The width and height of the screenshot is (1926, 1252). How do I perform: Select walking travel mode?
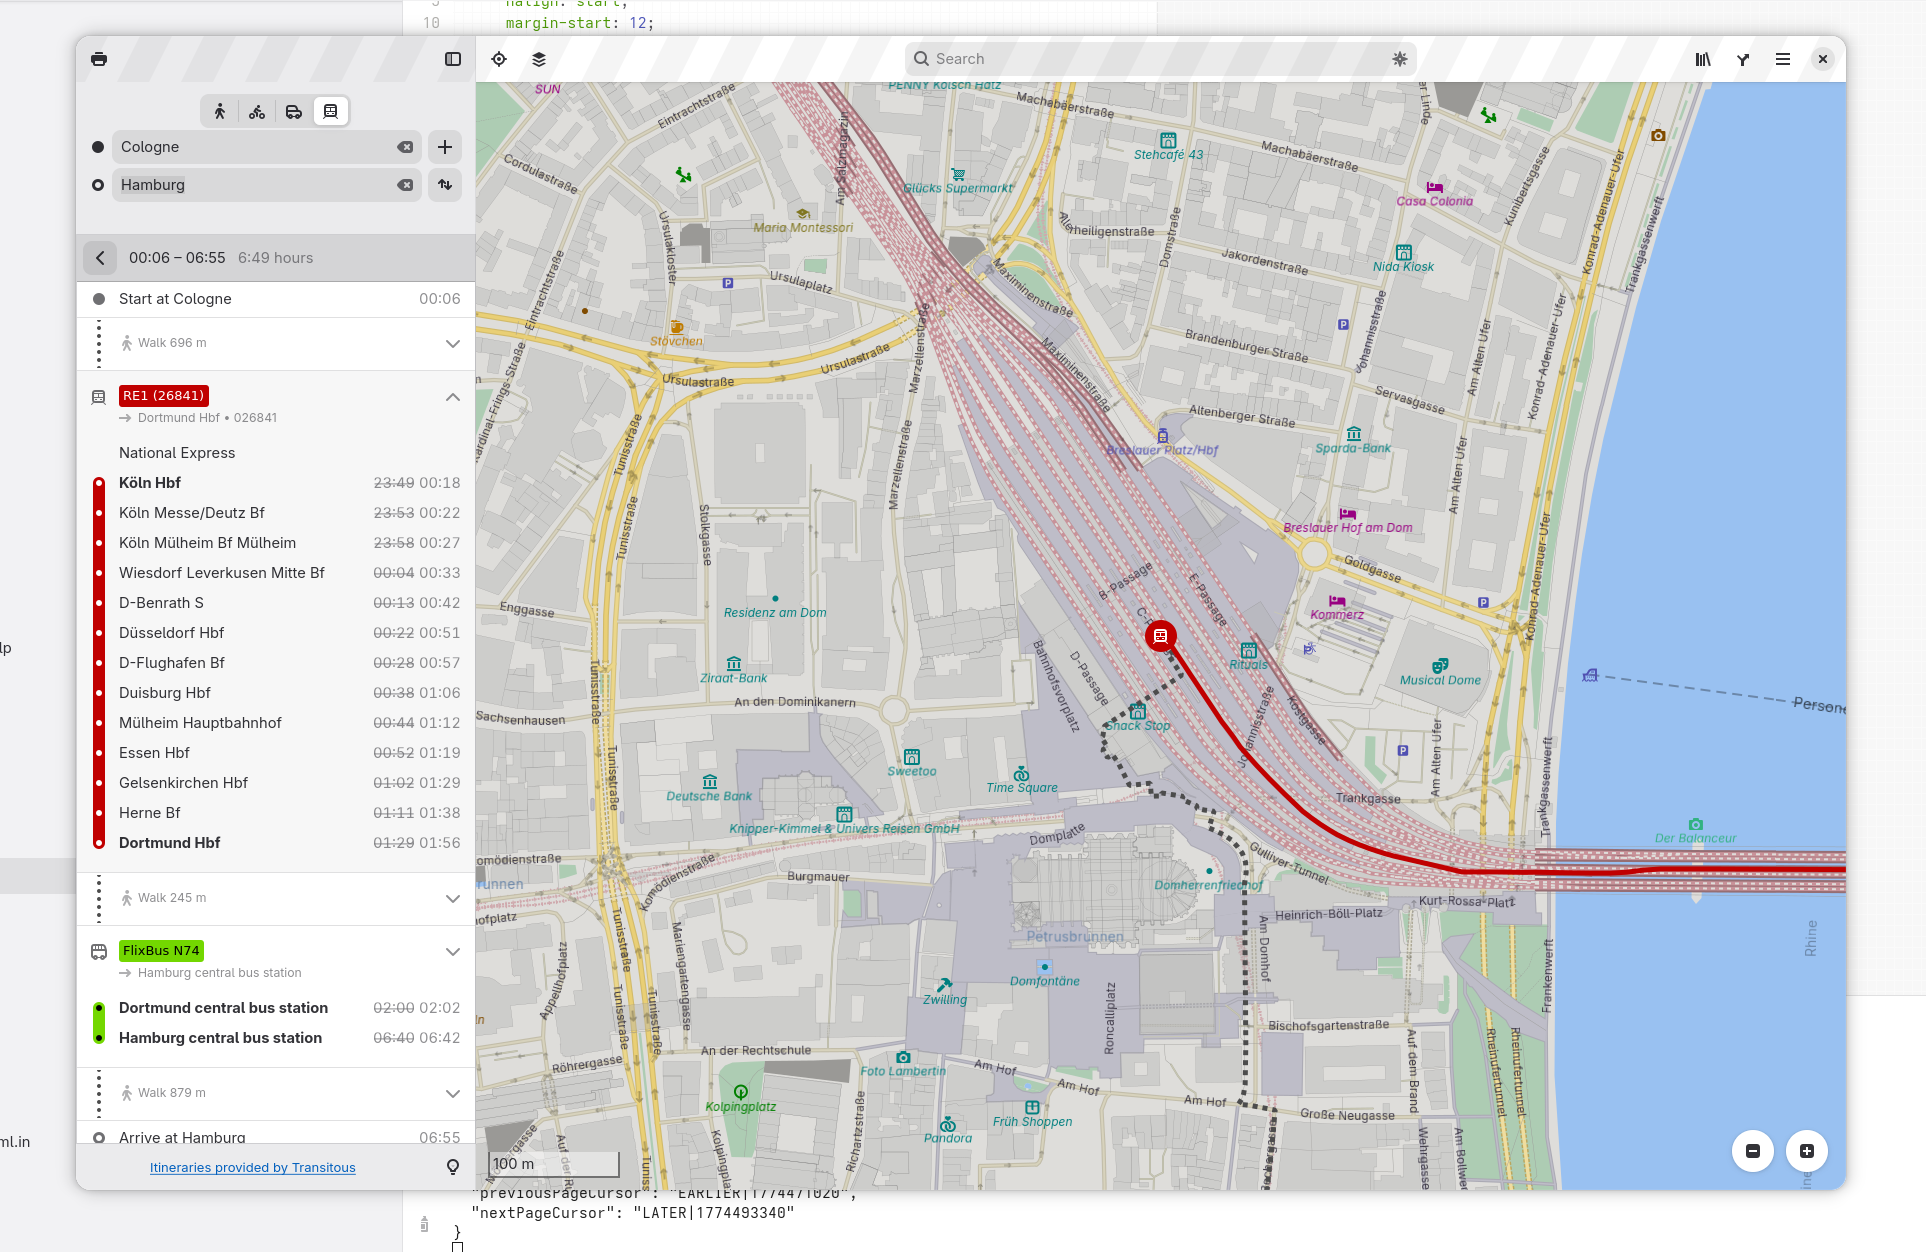tap(220, 111)
